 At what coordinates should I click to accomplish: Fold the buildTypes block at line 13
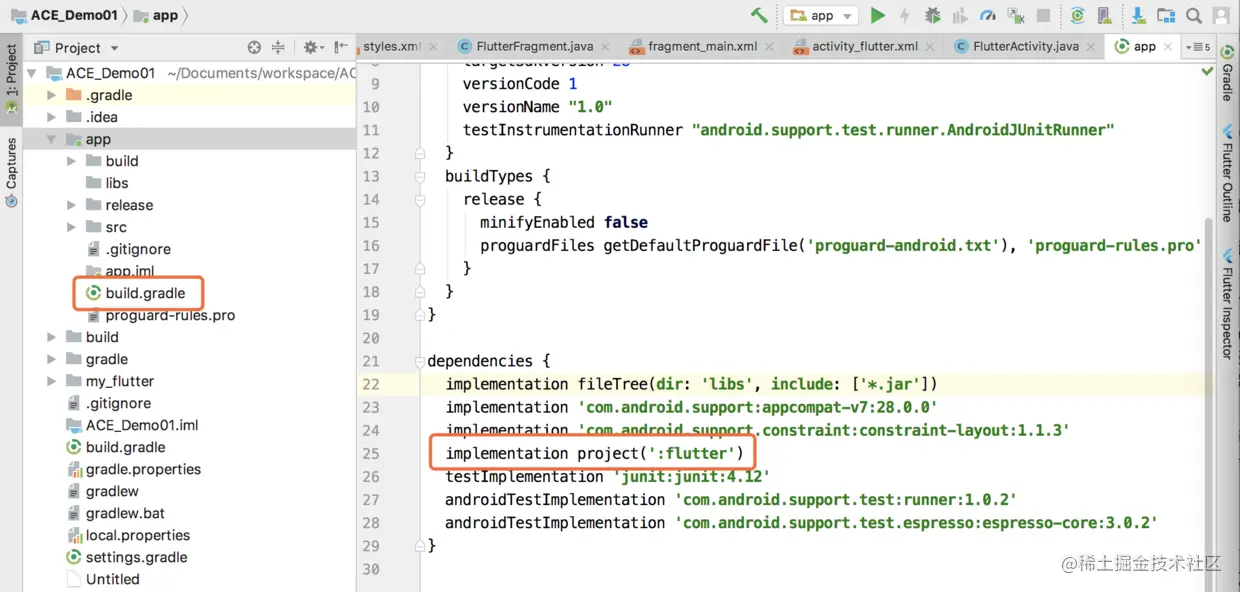point(420,176)
